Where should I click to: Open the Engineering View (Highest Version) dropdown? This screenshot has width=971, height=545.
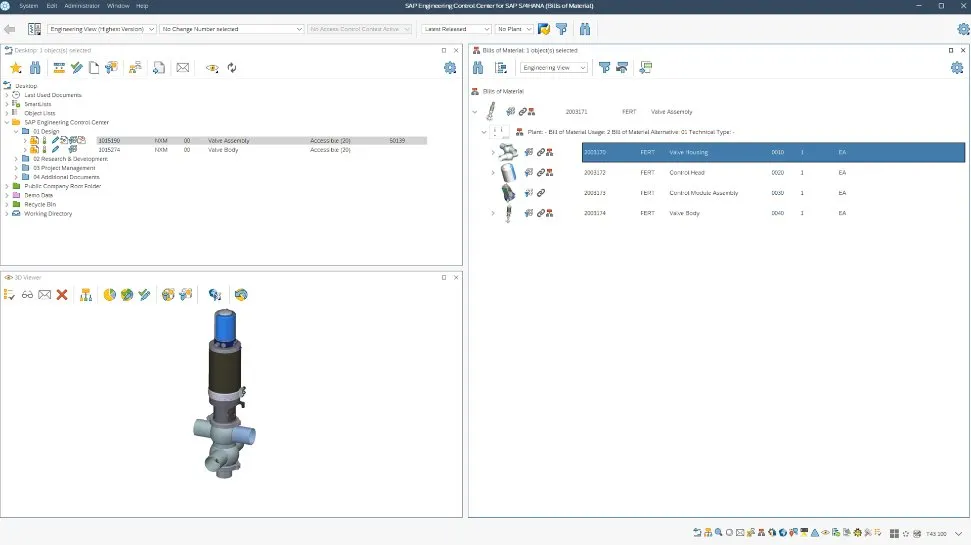tap(102, 29)
